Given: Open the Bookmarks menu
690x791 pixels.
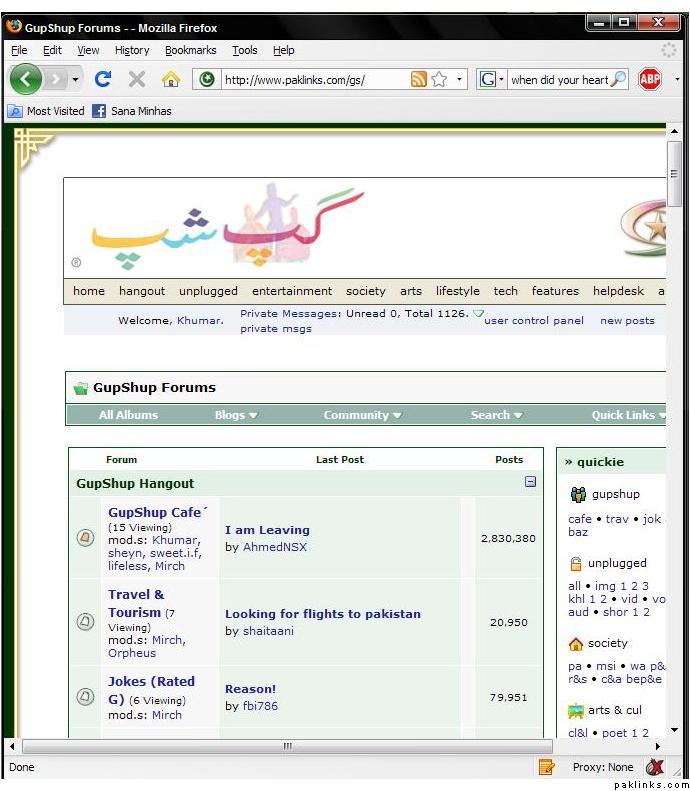Looking at the screenshot, I should coord(190,50).
